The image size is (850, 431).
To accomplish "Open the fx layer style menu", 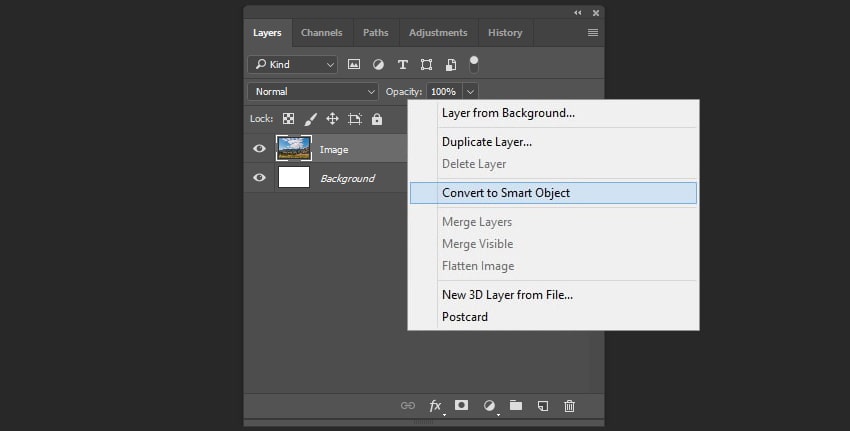I will [435, 406].
